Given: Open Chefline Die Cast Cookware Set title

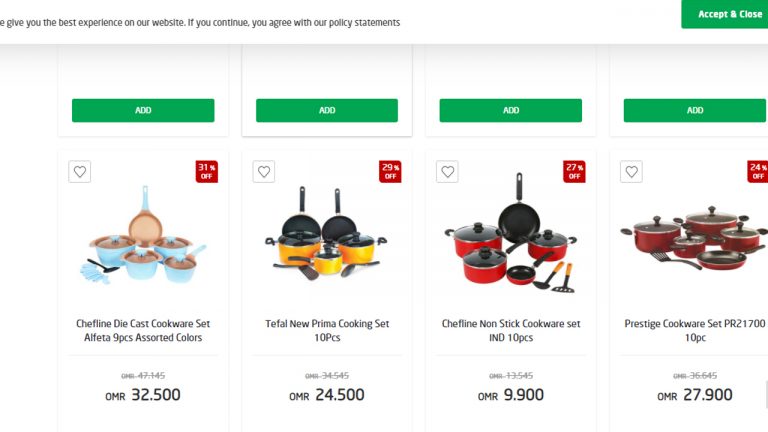Looking at the screenshot, I should click(143, 331).
